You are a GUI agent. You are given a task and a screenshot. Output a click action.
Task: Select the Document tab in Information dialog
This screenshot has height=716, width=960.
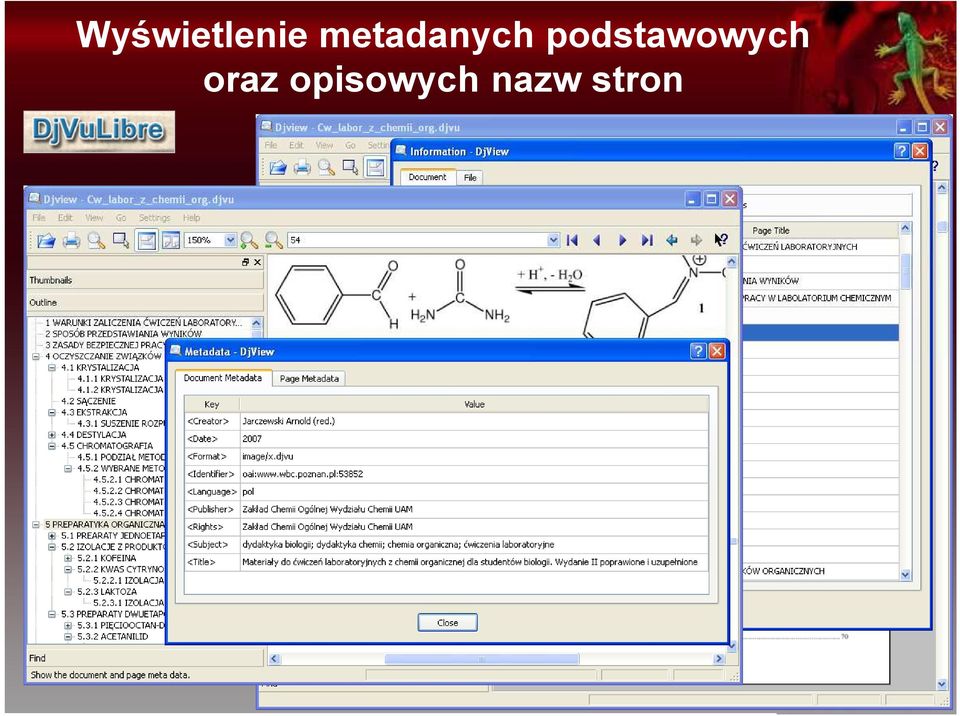coord(427,176)
